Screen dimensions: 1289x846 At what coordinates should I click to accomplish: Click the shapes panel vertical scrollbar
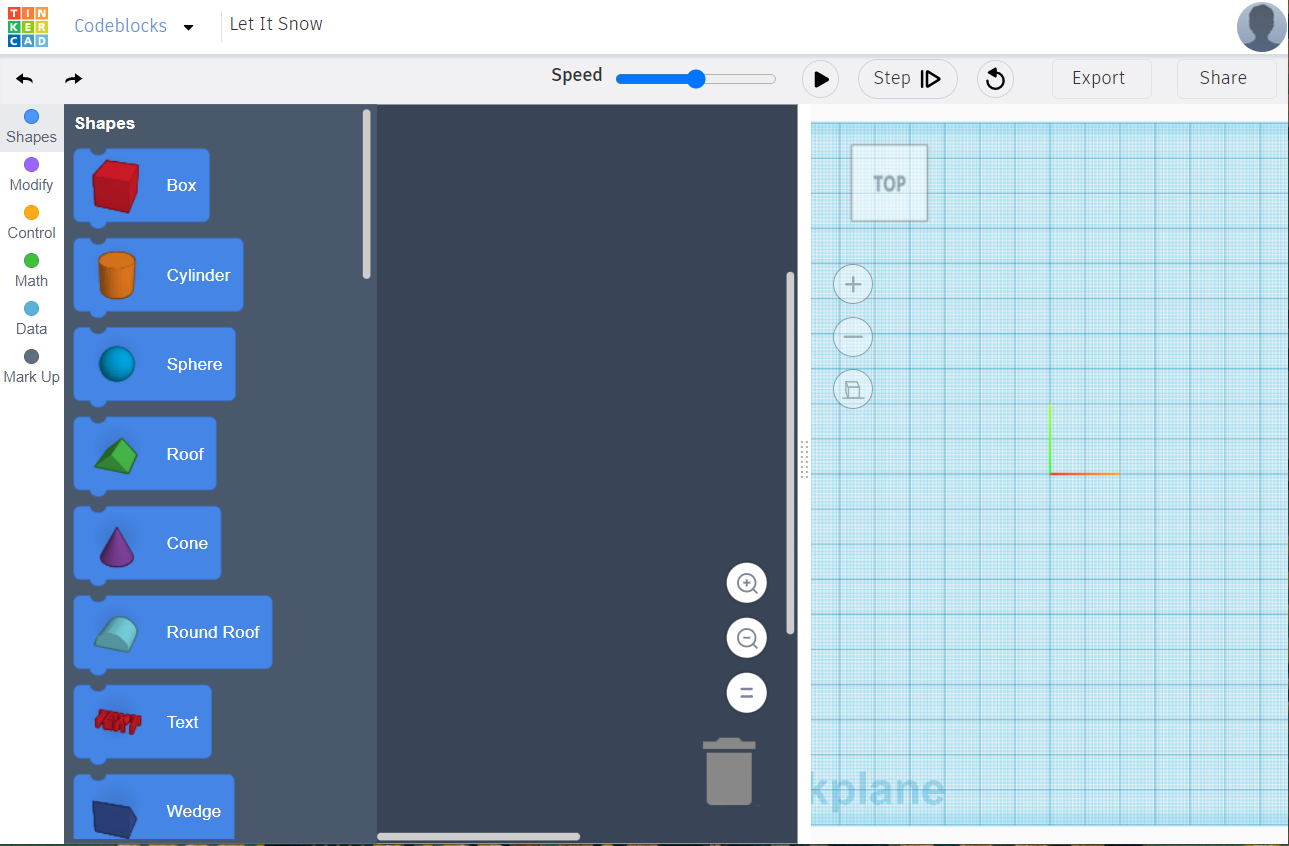pyautogui.click(x=367, y=194)
